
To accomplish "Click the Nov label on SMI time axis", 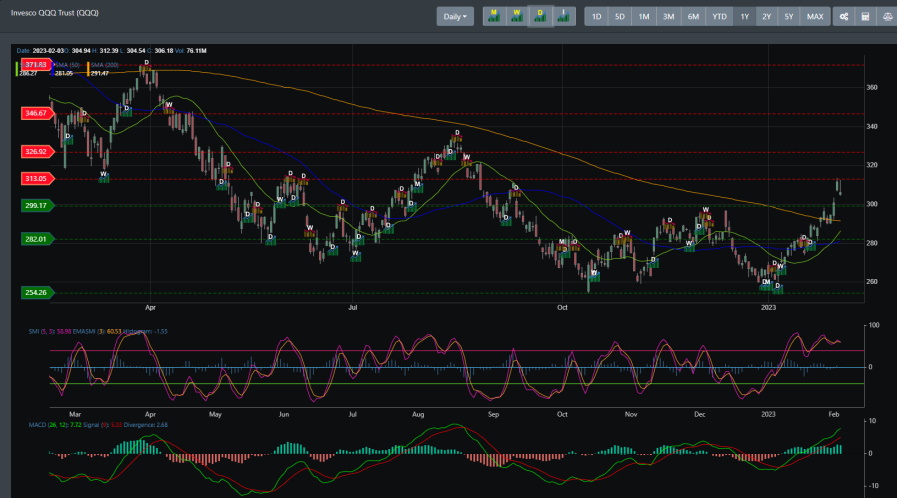I will [631, 415].
